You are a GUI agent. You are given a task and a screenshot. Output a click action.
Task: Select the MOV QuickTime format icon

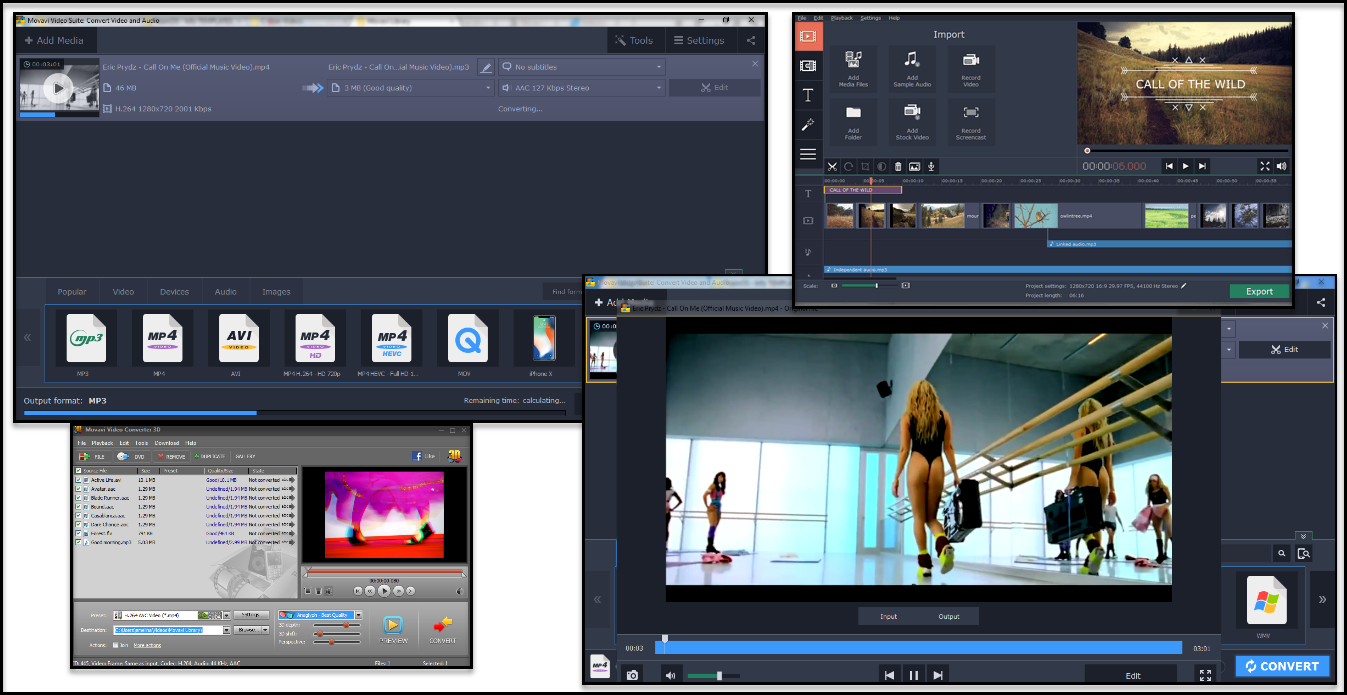tap(467, 339)
